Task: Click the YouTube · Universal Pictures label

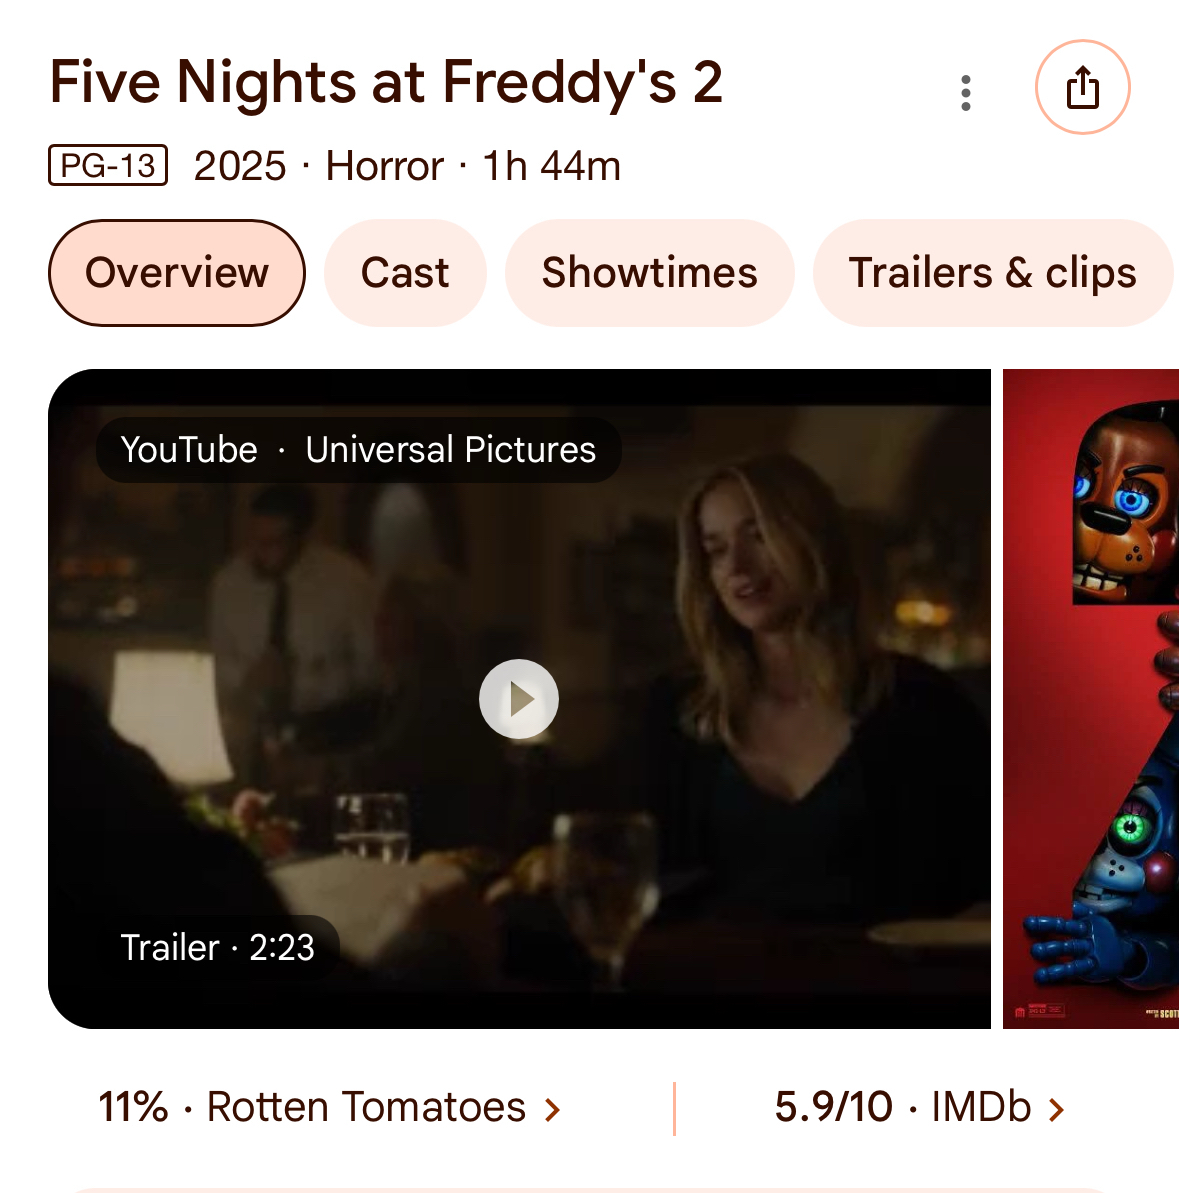Action: coord(358,450)
